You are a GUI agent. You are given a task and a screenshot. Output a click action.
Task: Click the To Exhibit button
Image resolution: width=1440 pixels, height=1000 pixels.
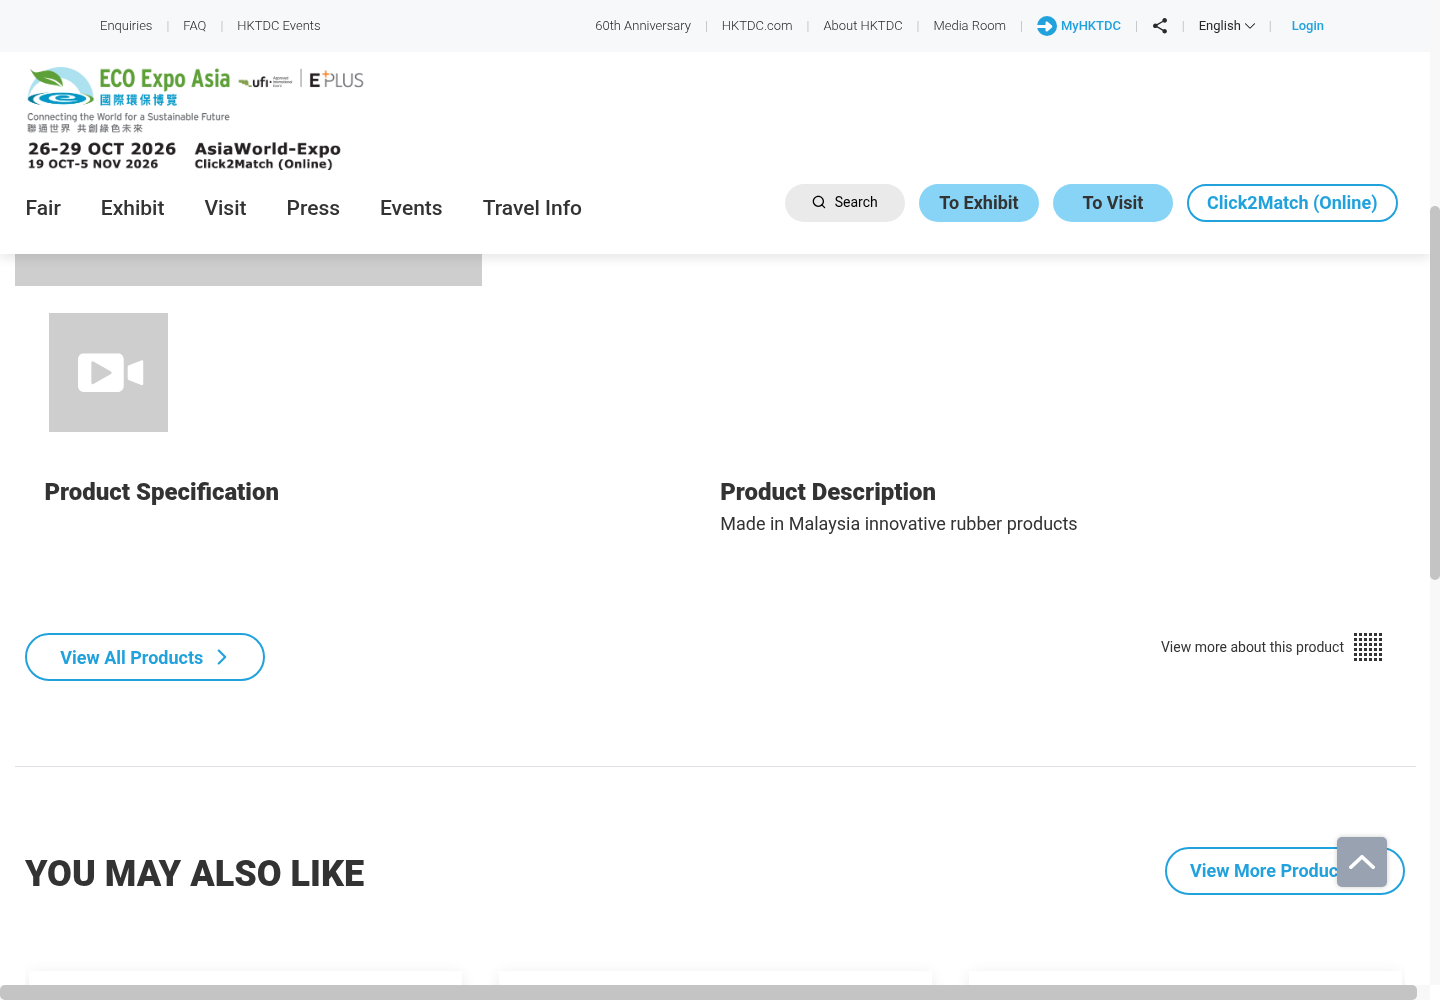(x=979, y=203)
